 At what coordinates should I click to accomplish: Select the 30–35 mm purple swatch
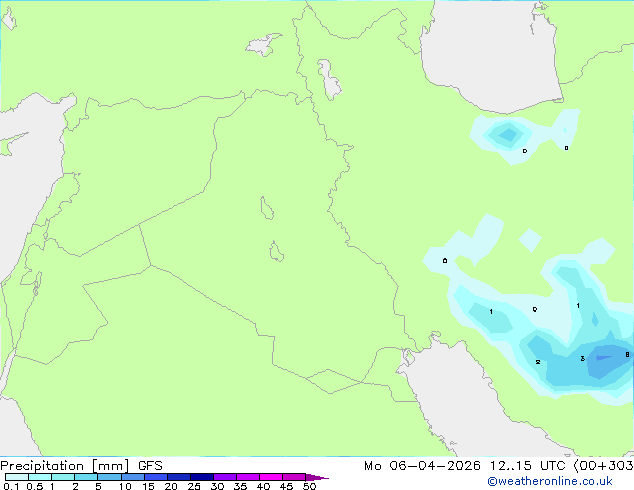point(224,477)
